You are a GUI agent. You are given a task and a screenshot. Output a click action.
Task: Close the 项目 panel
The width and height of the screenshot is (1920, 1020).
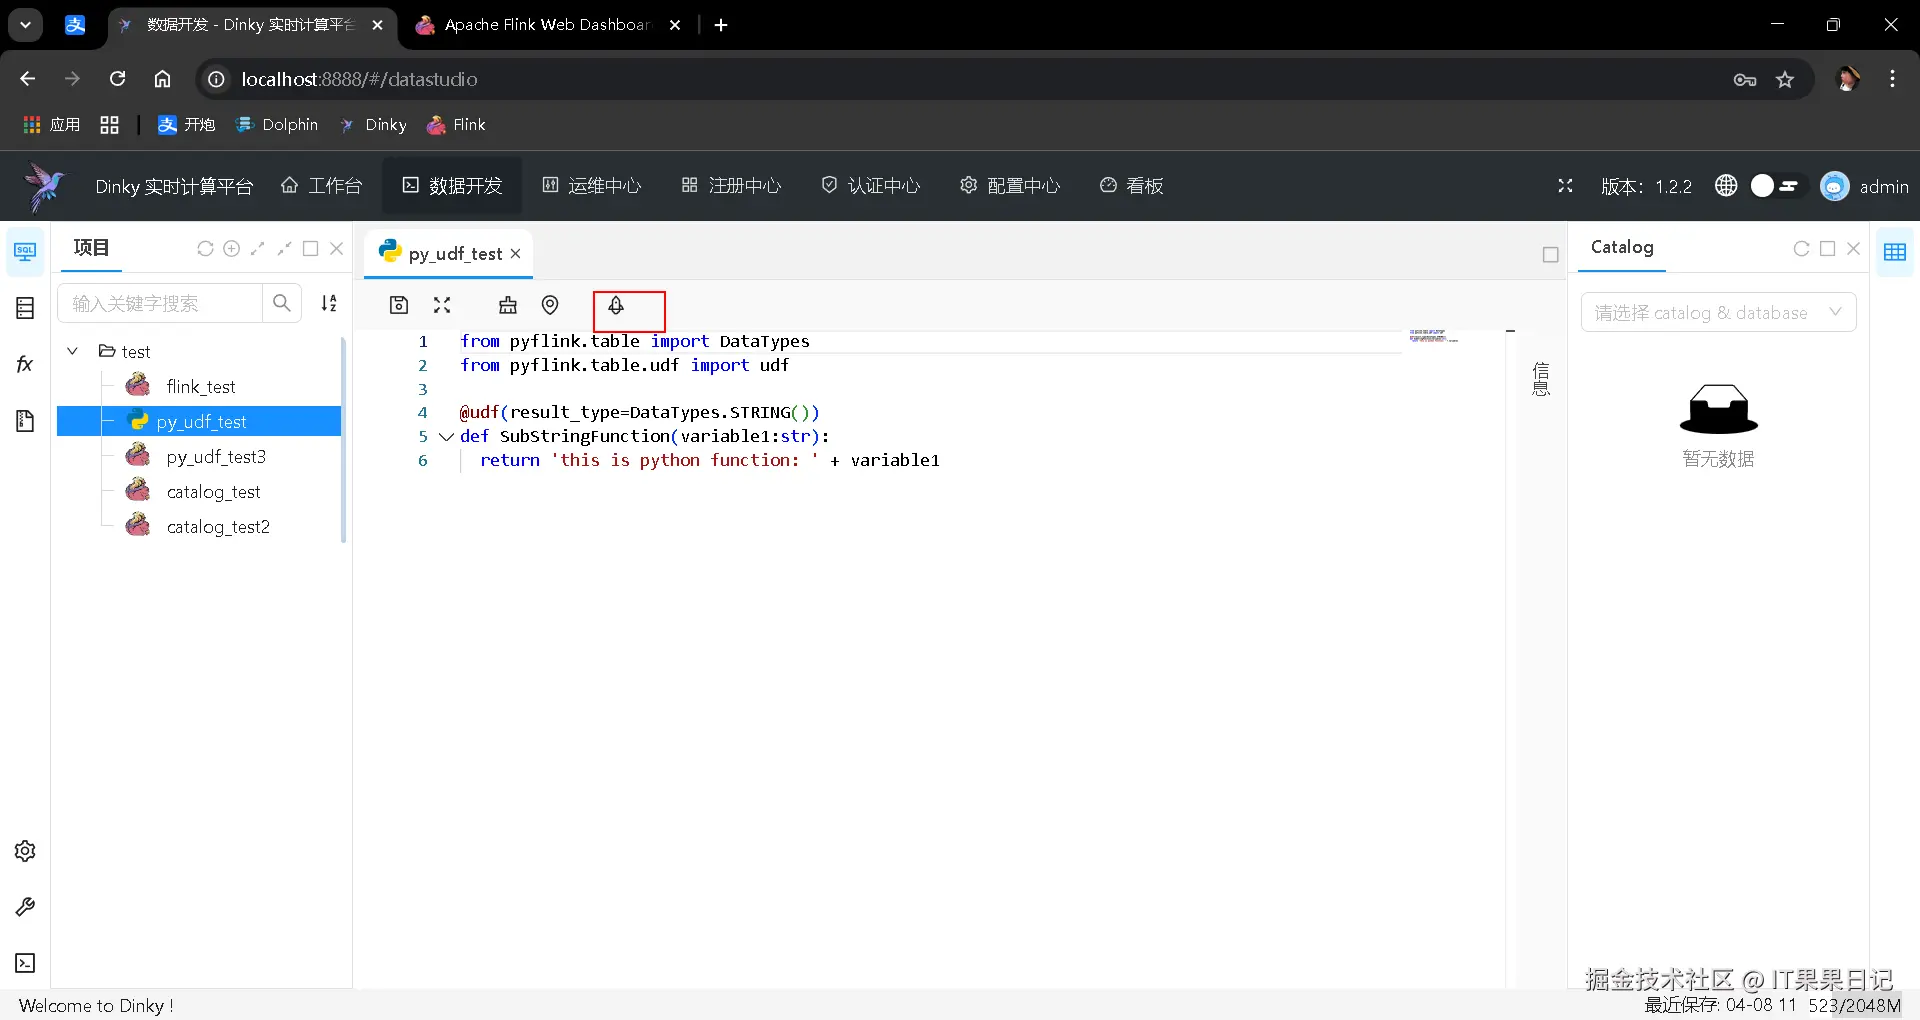336,249
